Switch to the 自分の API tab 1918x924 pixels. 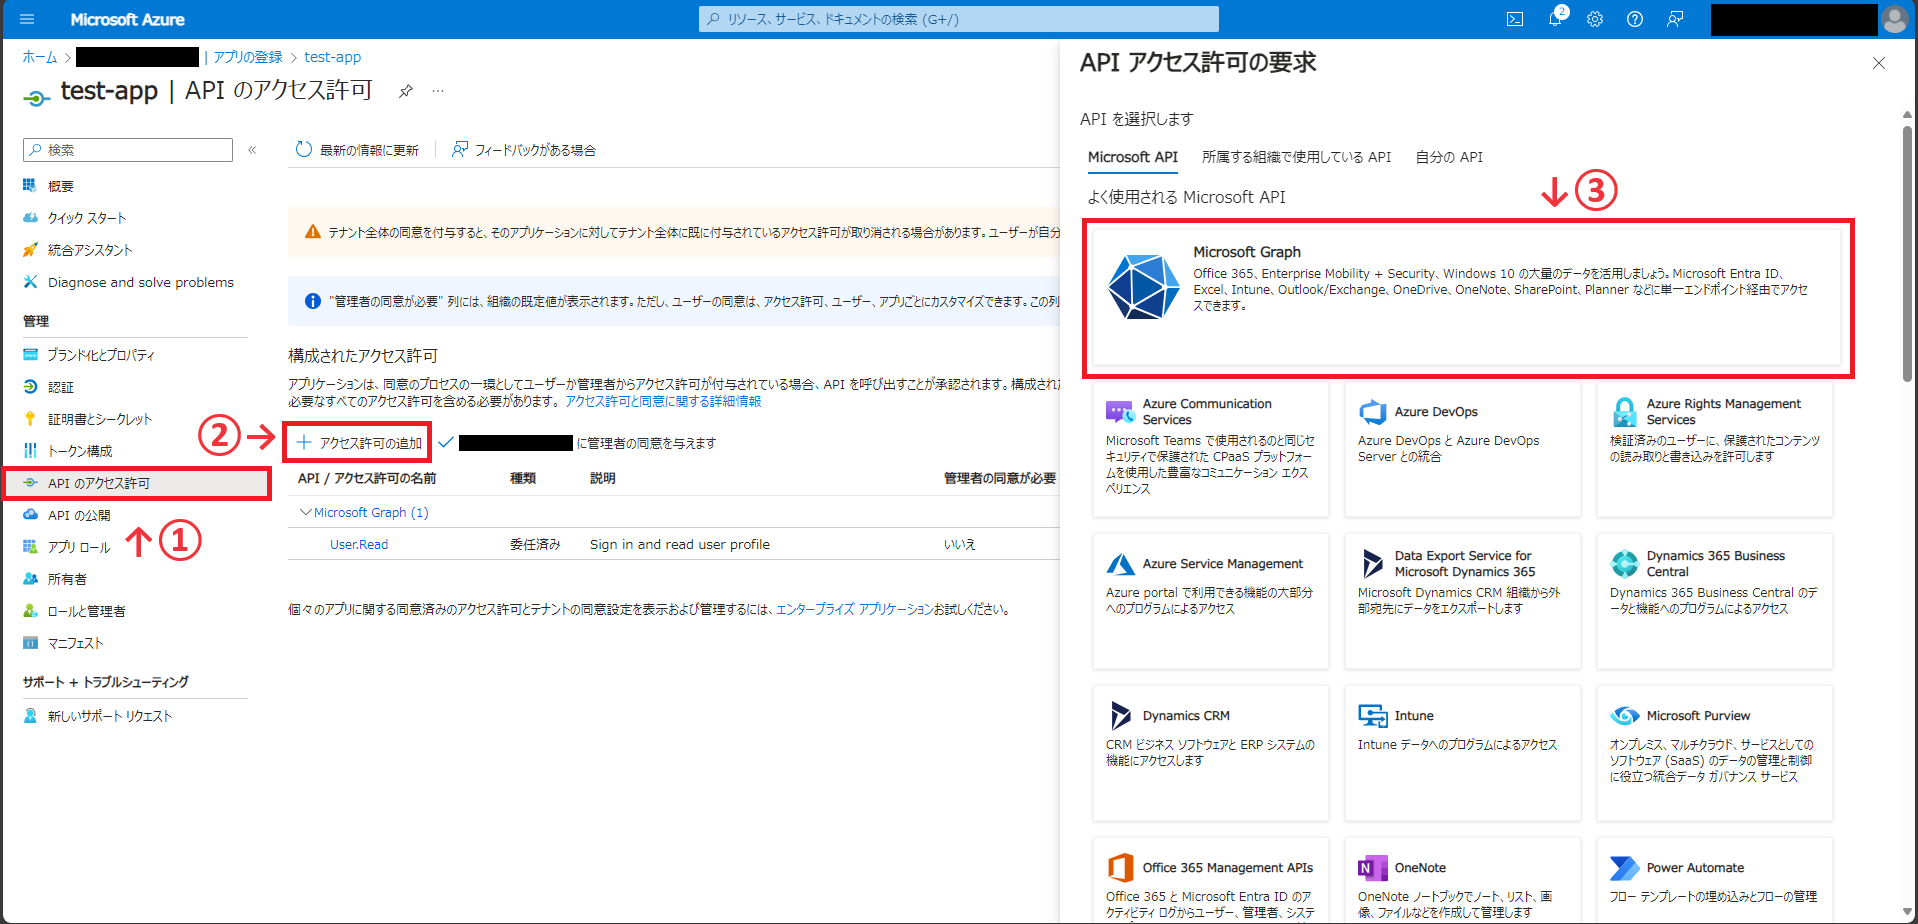point(1449,157)
